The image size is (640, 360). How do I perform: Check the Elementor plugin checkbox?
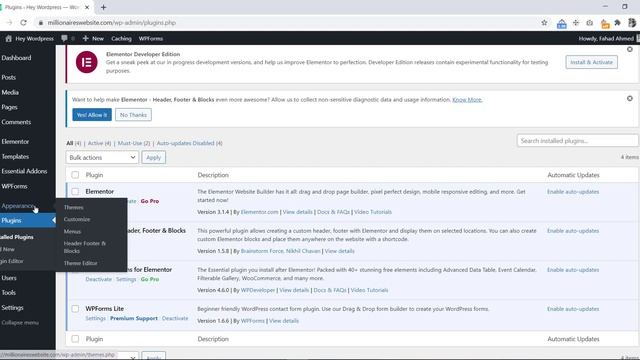tap(75, 191)
